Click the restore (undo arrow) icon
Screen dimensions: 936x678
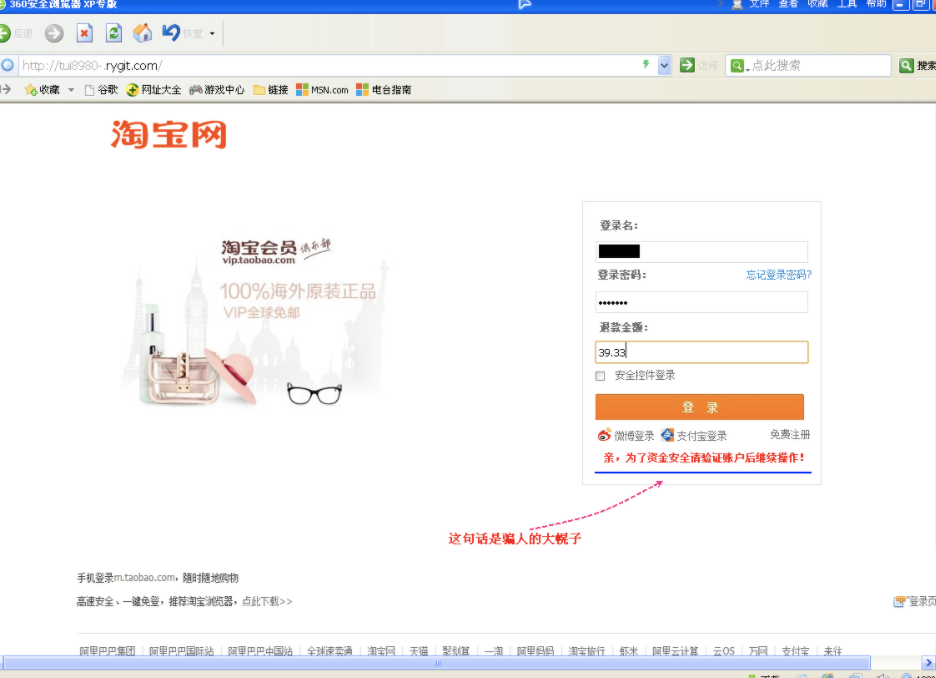(x=171, y=33)
